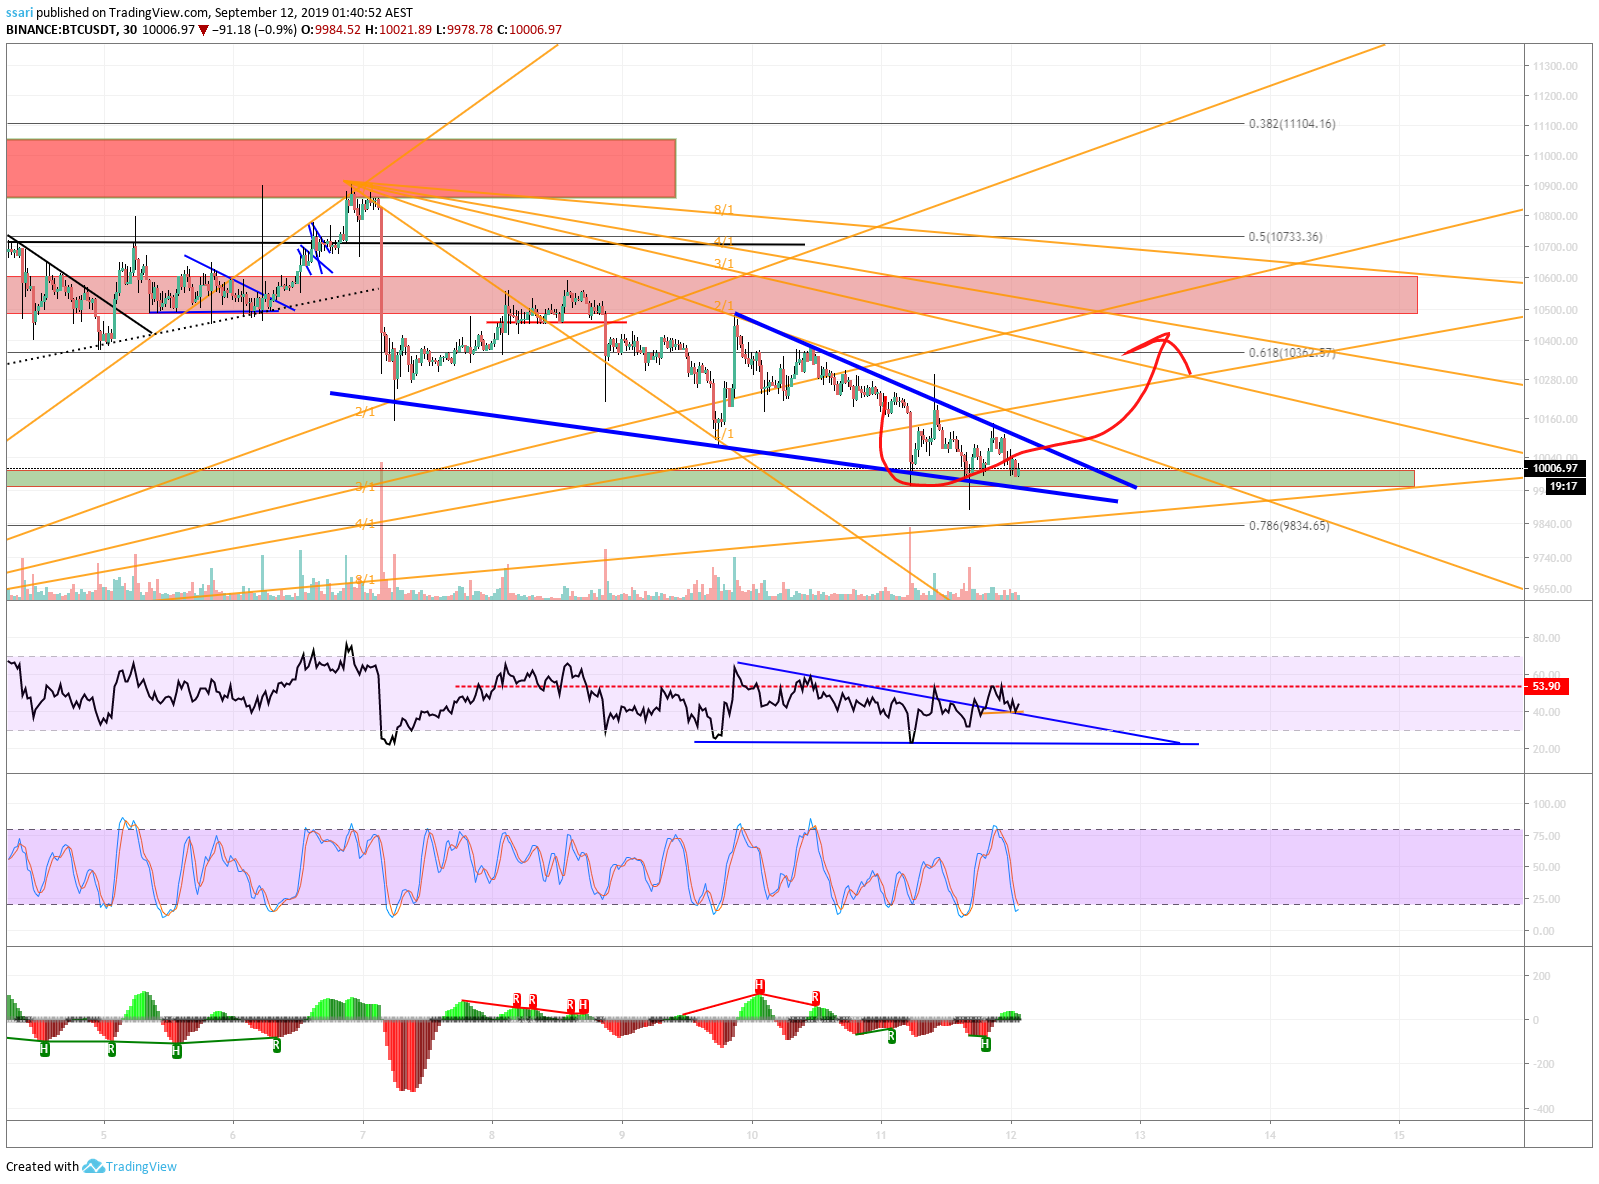Screen dimensions: 1599x1184
Task: Click the date label 10 on time axis
Action: [752, 1135]
